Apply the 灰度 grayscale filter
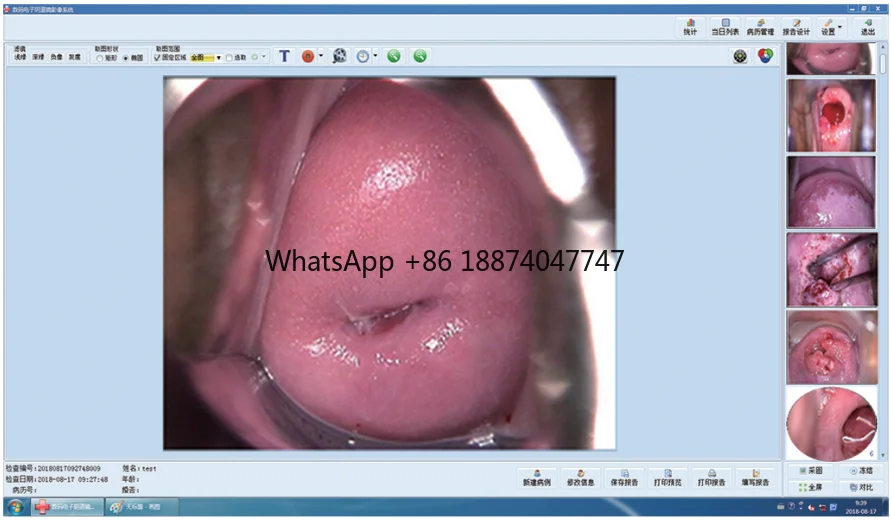 [x=74, y=57]
